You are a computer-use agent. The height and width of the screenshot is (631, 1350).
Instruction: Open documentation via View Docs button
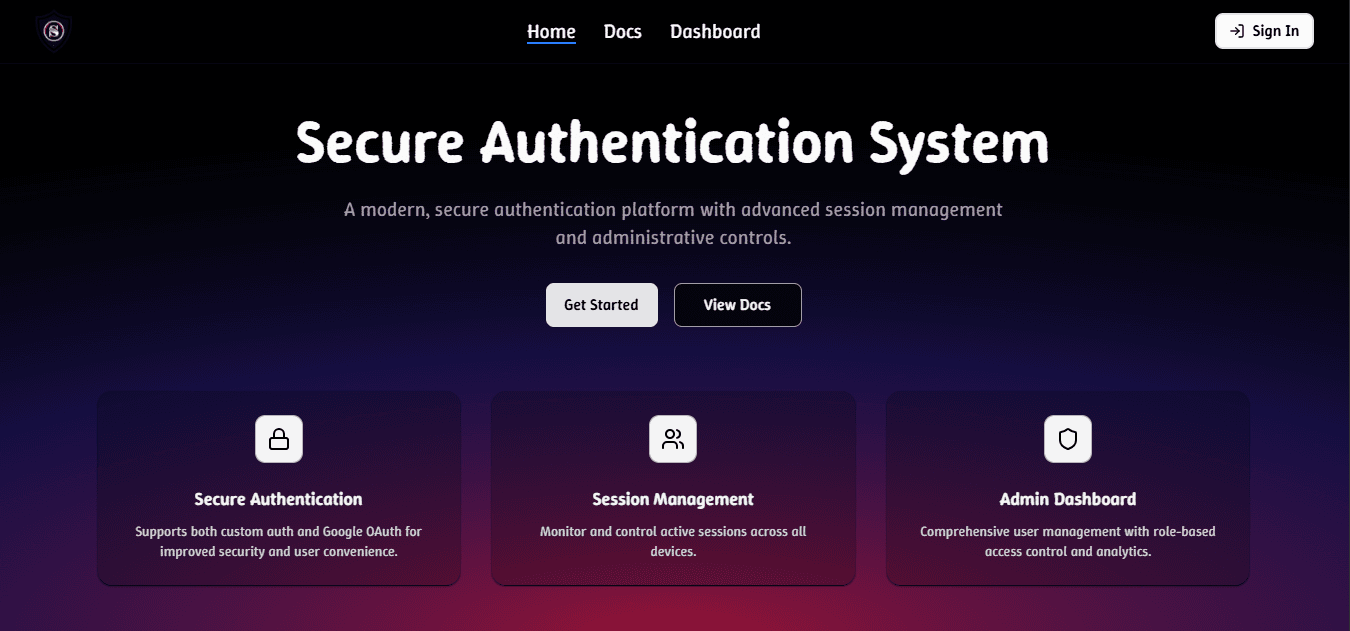point(737,305)
